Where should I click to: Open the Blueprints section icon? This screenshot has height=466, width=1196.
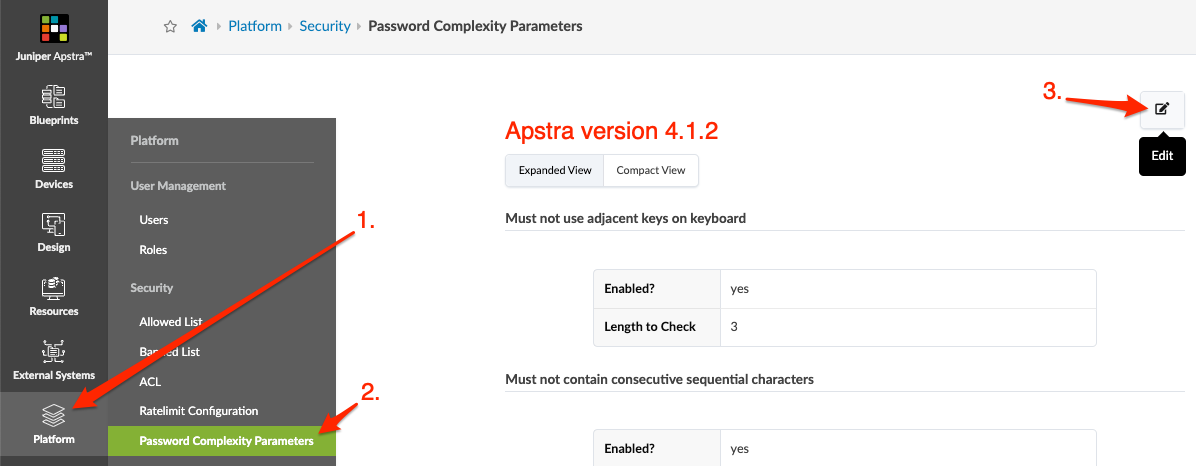tap(54, 97)
